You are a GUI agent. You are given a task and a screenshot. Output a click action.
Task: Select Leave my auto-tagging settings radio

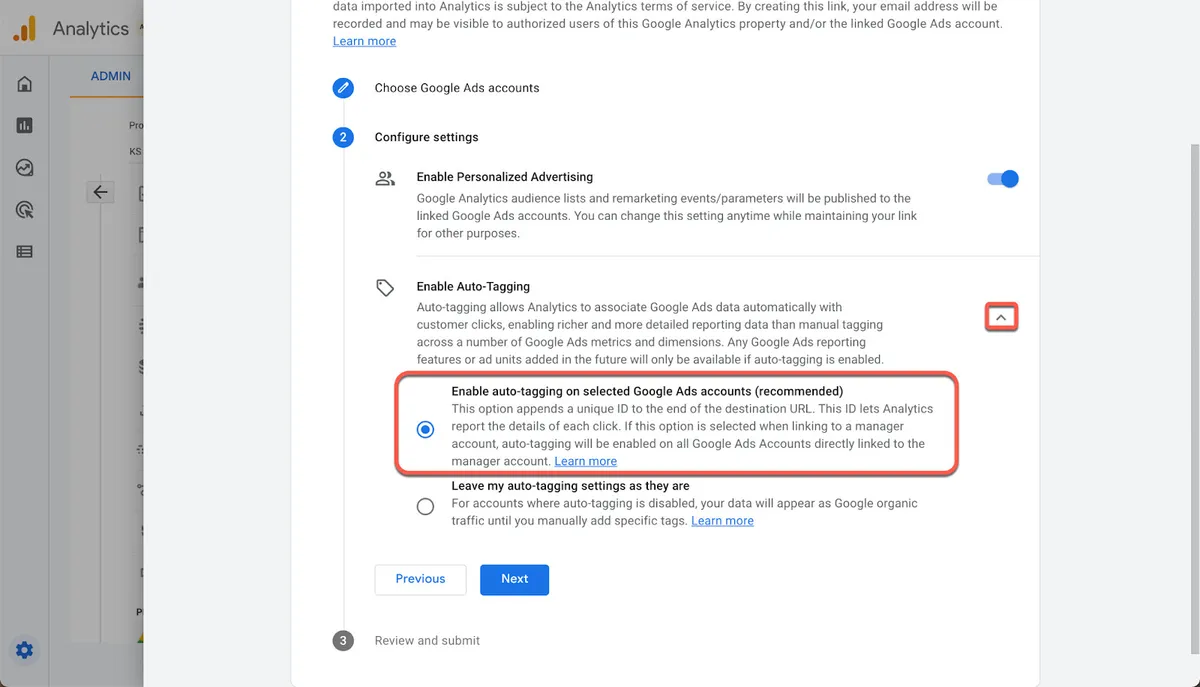point(426,507)
